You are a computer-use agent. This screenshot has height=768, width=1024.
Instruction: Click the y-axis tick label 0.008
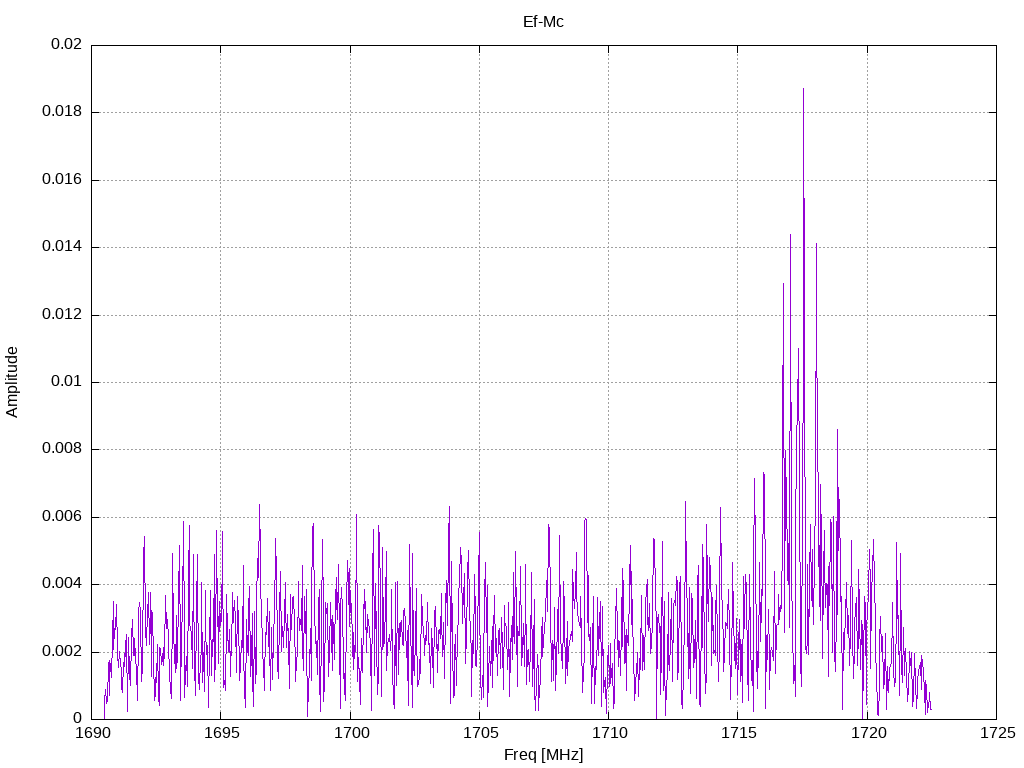[x=62, y=448]
